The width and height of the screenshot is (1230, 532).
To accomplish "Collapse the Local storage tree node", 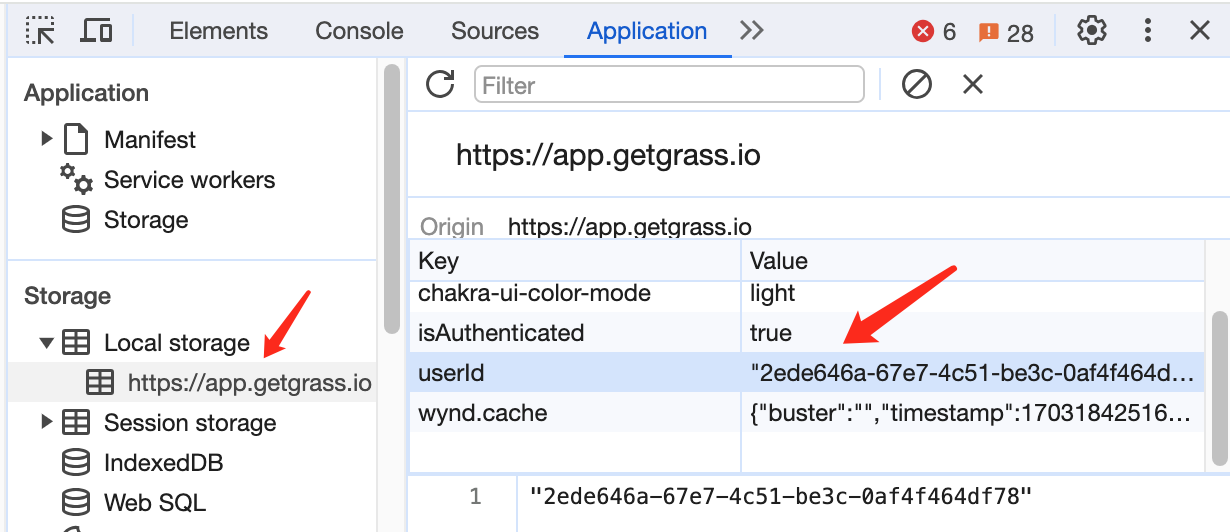I will tap(46, 343).
